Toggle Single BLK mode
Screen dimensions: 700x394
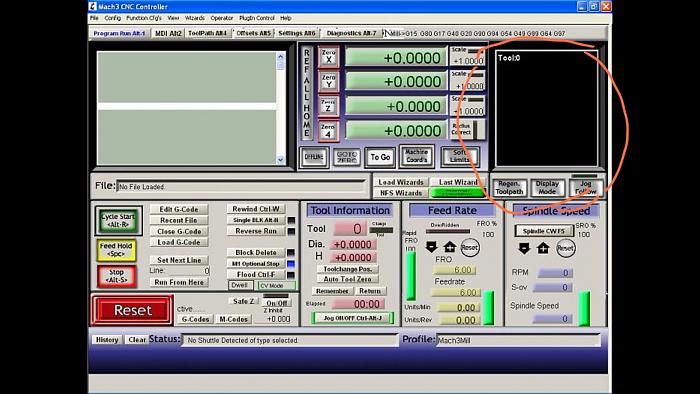coord(255,220)
